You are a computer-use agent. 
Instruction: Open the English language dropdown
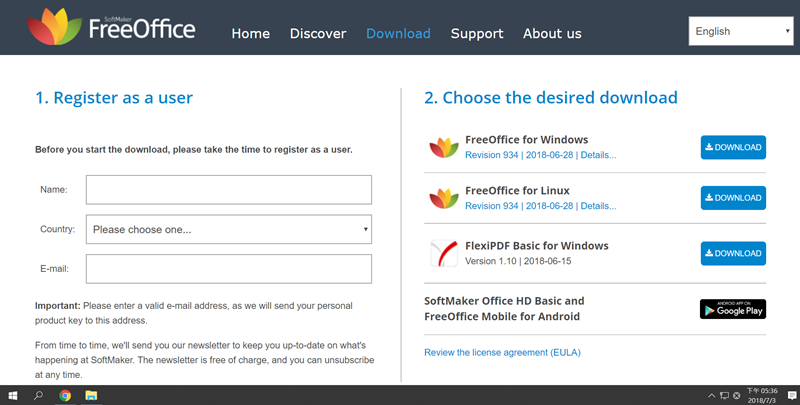coord(741,31)
